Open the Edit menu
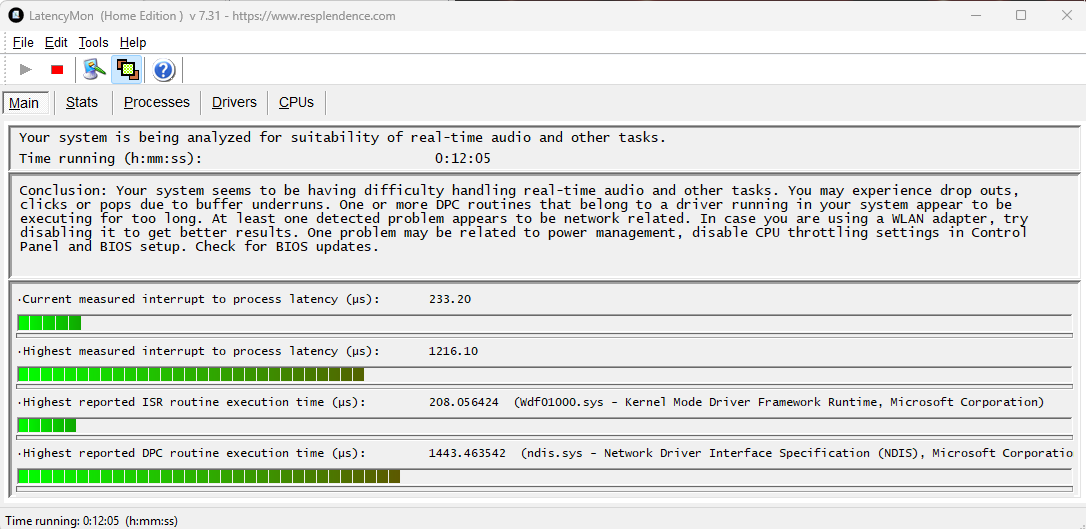1086x529 pixels. click(x=56, y=42)
